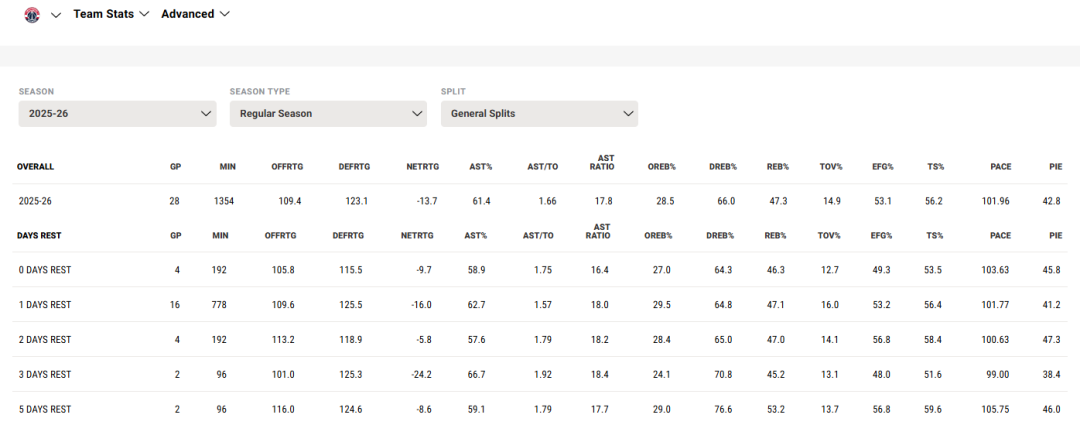Open the Season Type dropdown
Viewport: 1080px width, 425px height.
pyautogui.click(x=328, y=113)
